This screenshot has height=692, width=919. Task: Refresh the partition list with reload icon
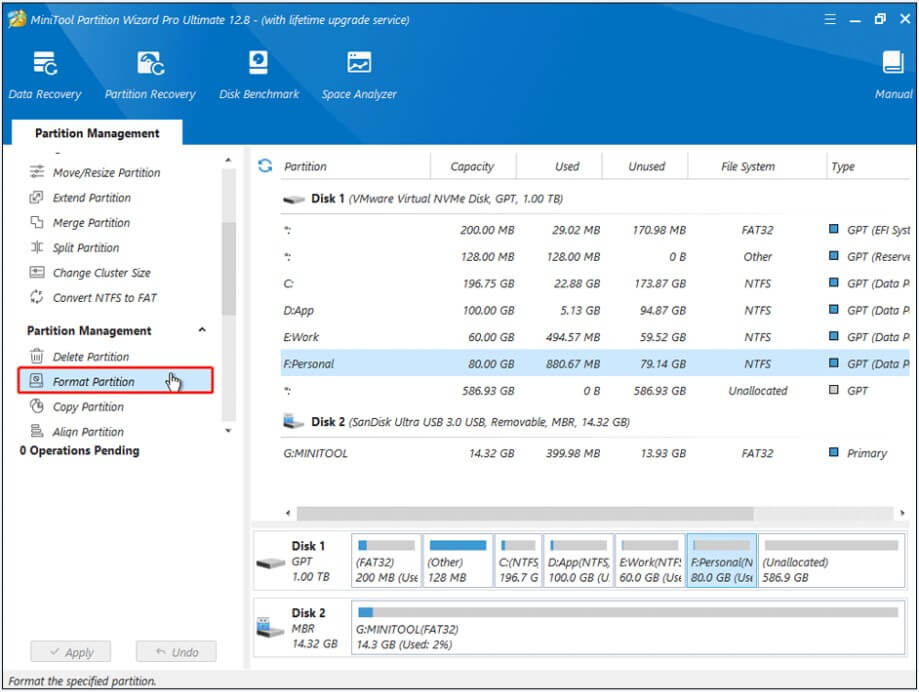click(265, 166)
